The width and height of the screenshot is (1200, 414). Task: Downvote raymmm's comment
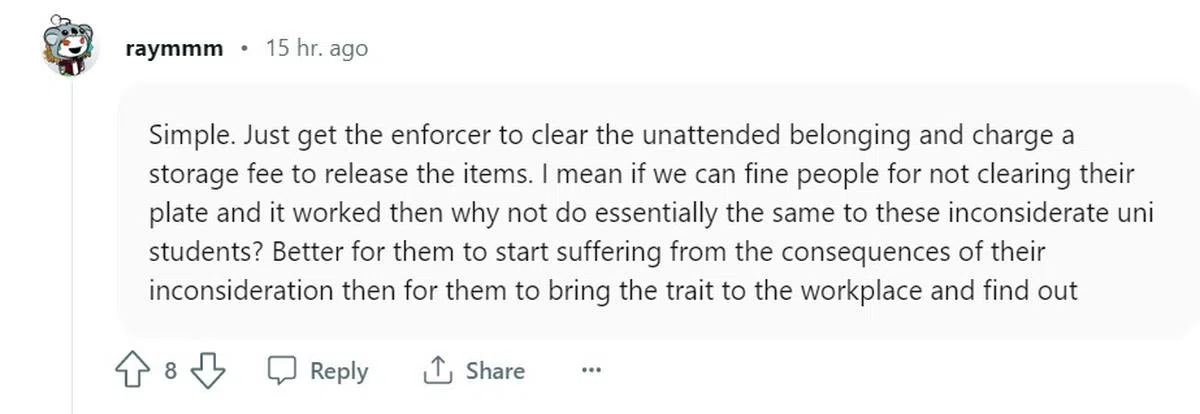(206, 371)
